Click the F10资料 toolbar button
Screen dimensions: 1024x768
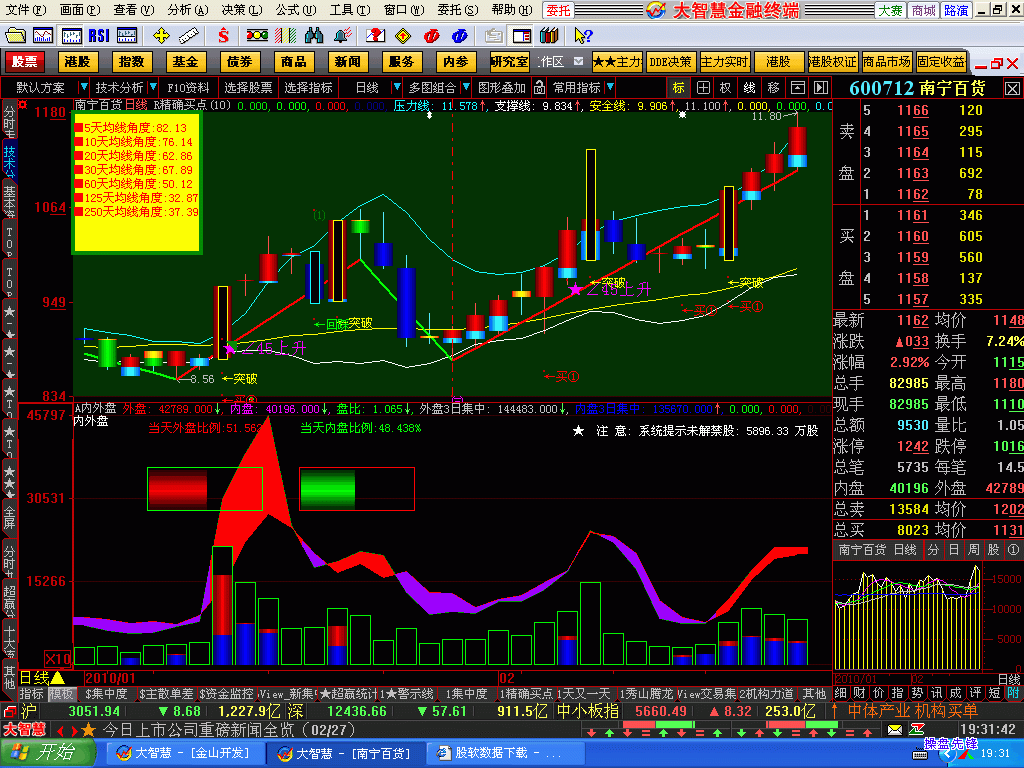pyautogui.click(x=188, y=87)
